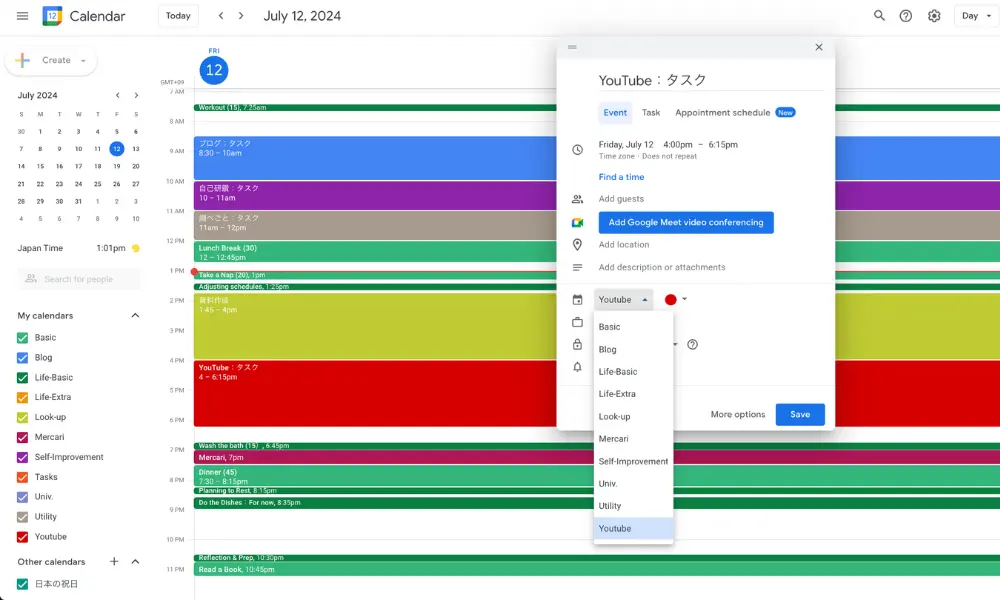The width and height of the screenshot is (1000, 600).
Task: Click the guests people icon
Action: [x=577, y=199]
